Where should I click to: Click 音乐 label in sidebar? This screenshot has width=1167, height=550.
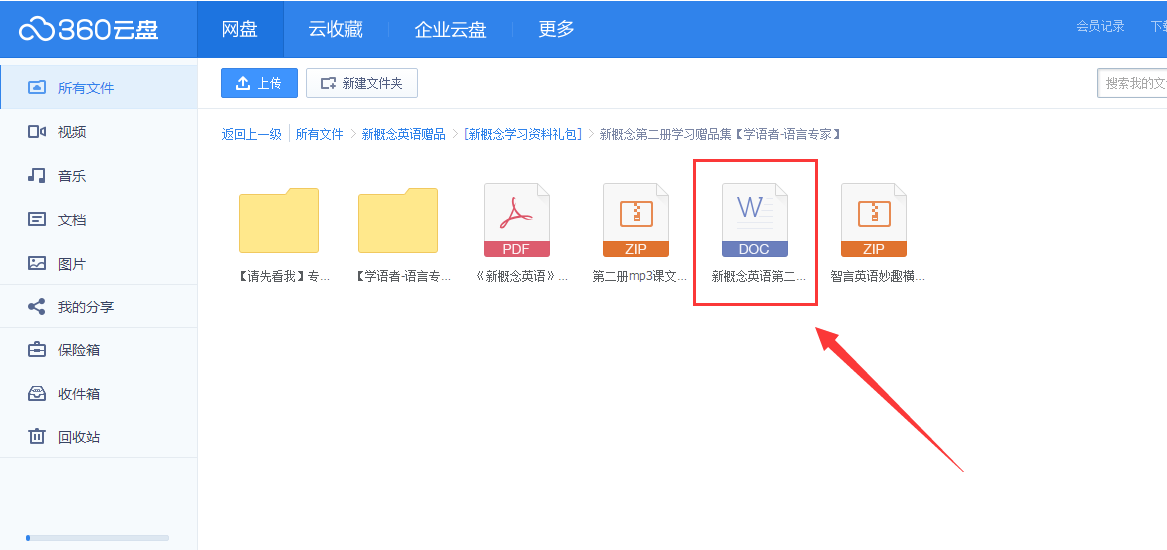[72, 176]
